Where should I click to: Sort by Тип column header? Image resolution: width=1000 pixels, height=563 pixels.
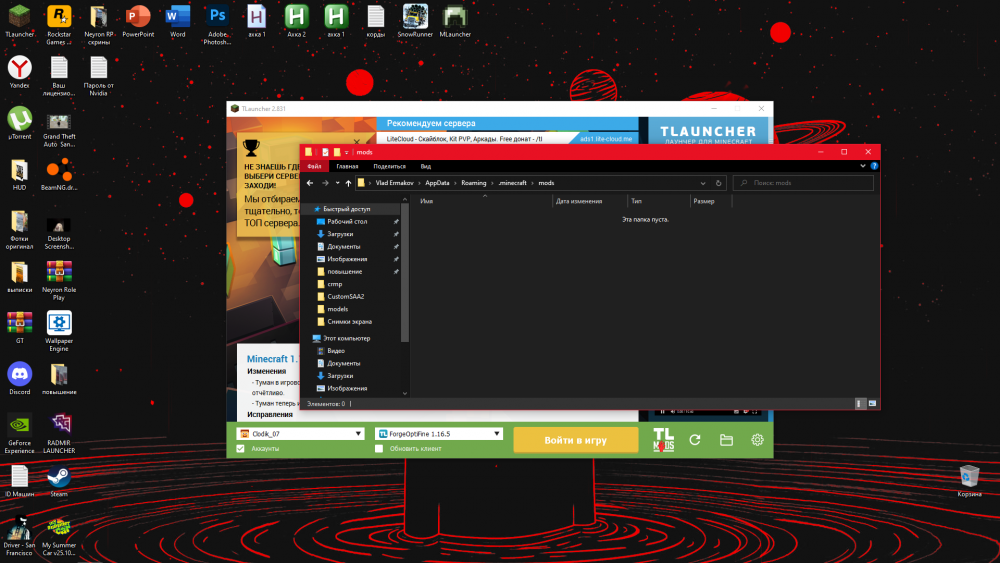click(659, 201)
